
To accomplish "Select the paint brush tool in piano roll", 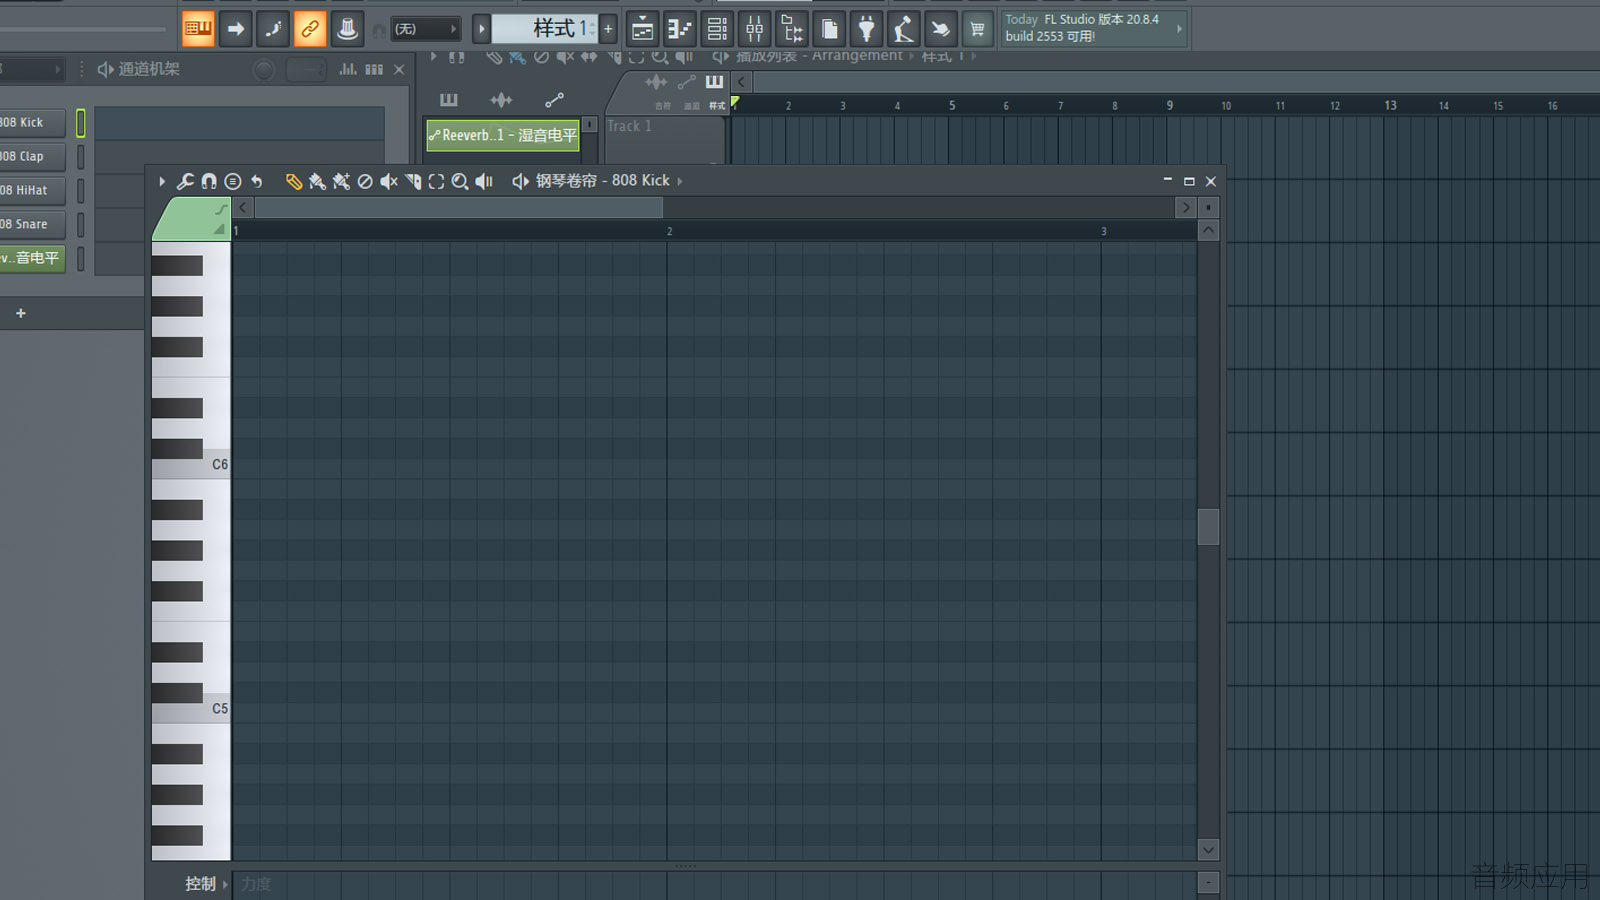I will (317, 181).
